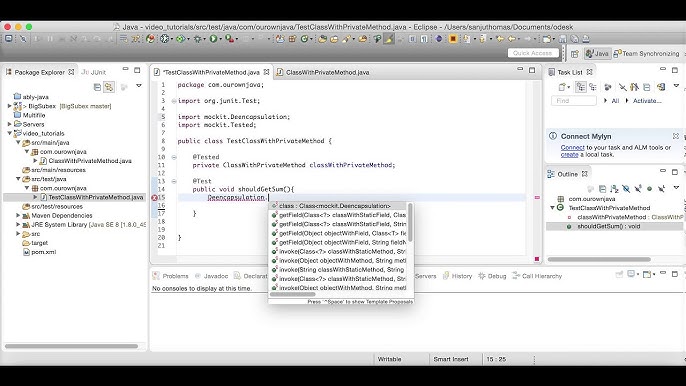Click the orange stop square toolbar icon
This screenshot has width=686, height=386.
coord(453,39)
